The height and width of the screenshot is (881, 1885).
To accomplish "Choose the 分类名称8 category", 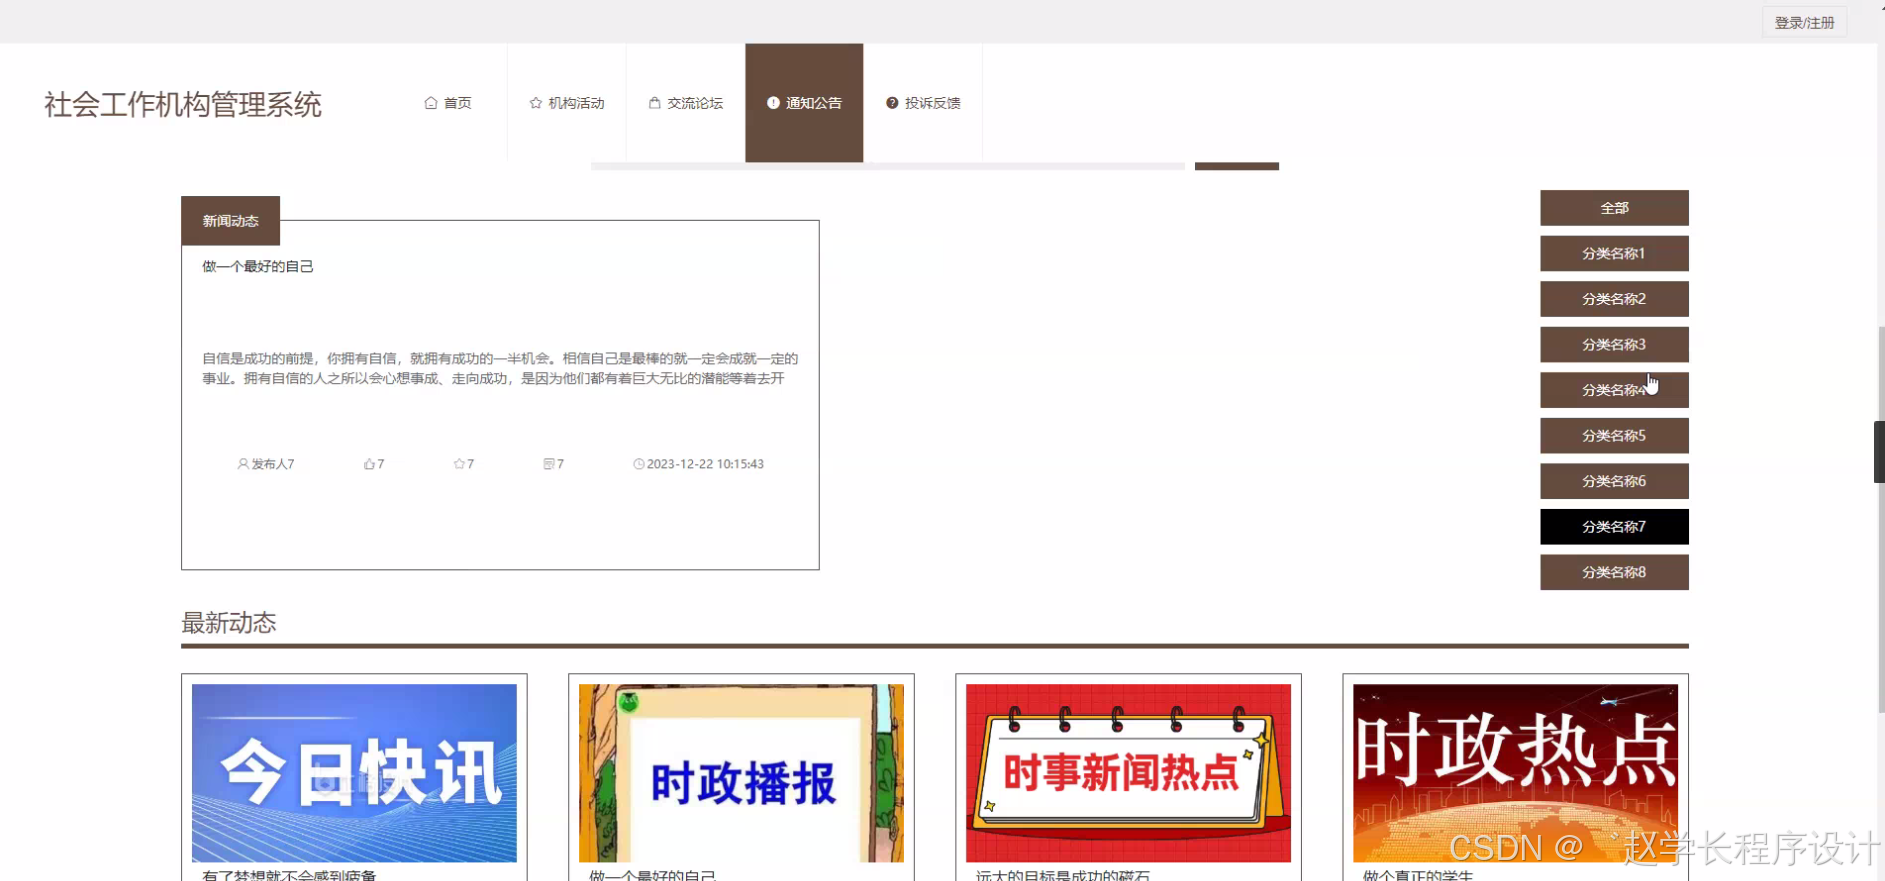I will click(x=1614, y=572).
